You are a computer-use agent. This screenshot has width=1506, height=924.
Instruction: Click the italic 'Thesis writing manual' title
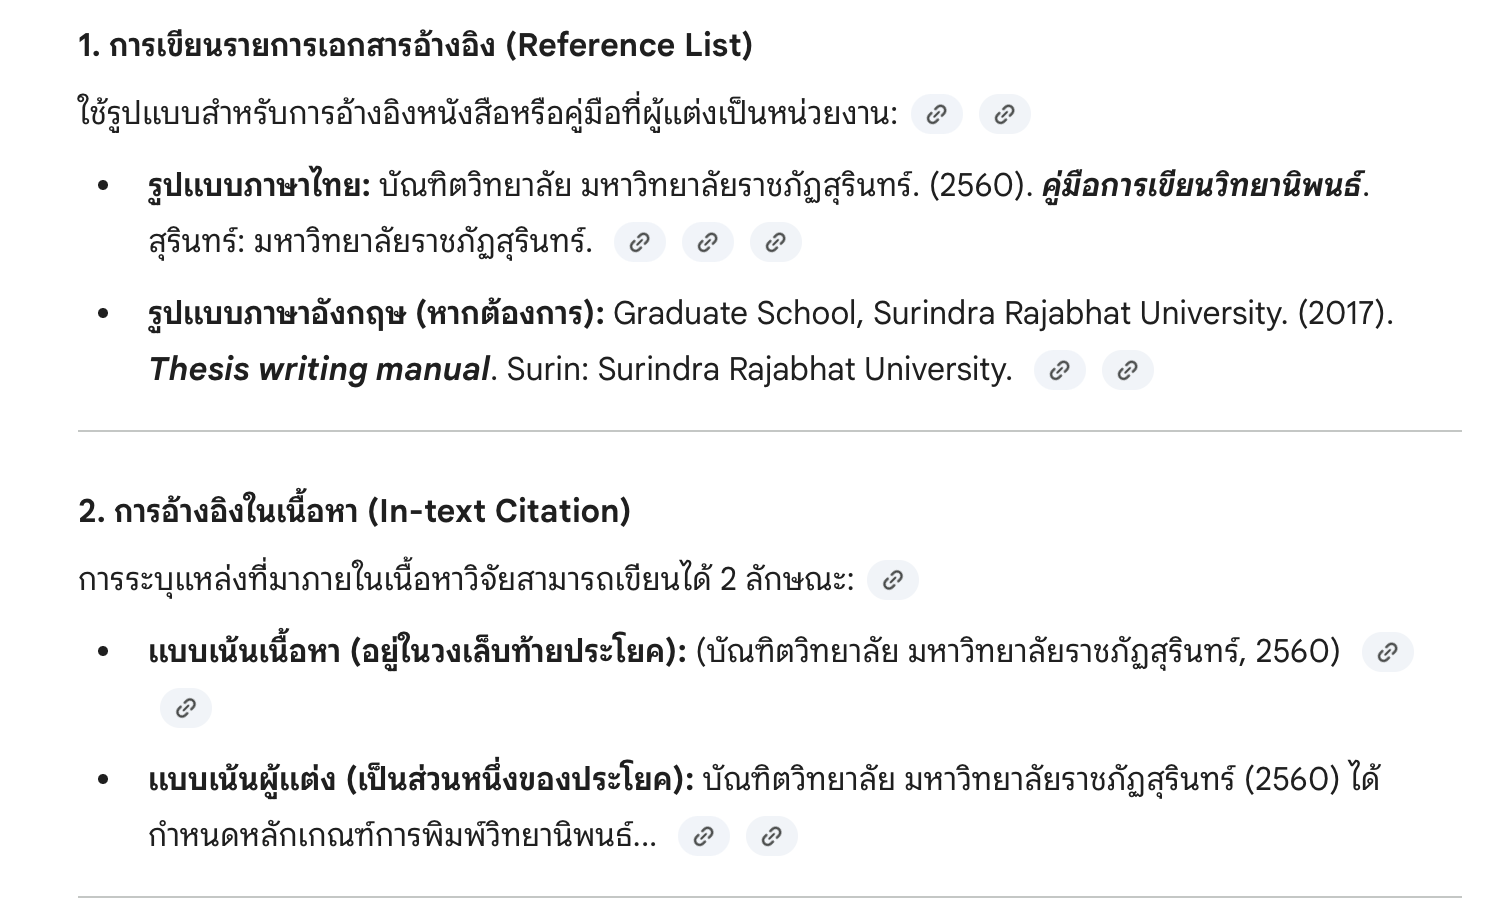[x=319, y=370]
